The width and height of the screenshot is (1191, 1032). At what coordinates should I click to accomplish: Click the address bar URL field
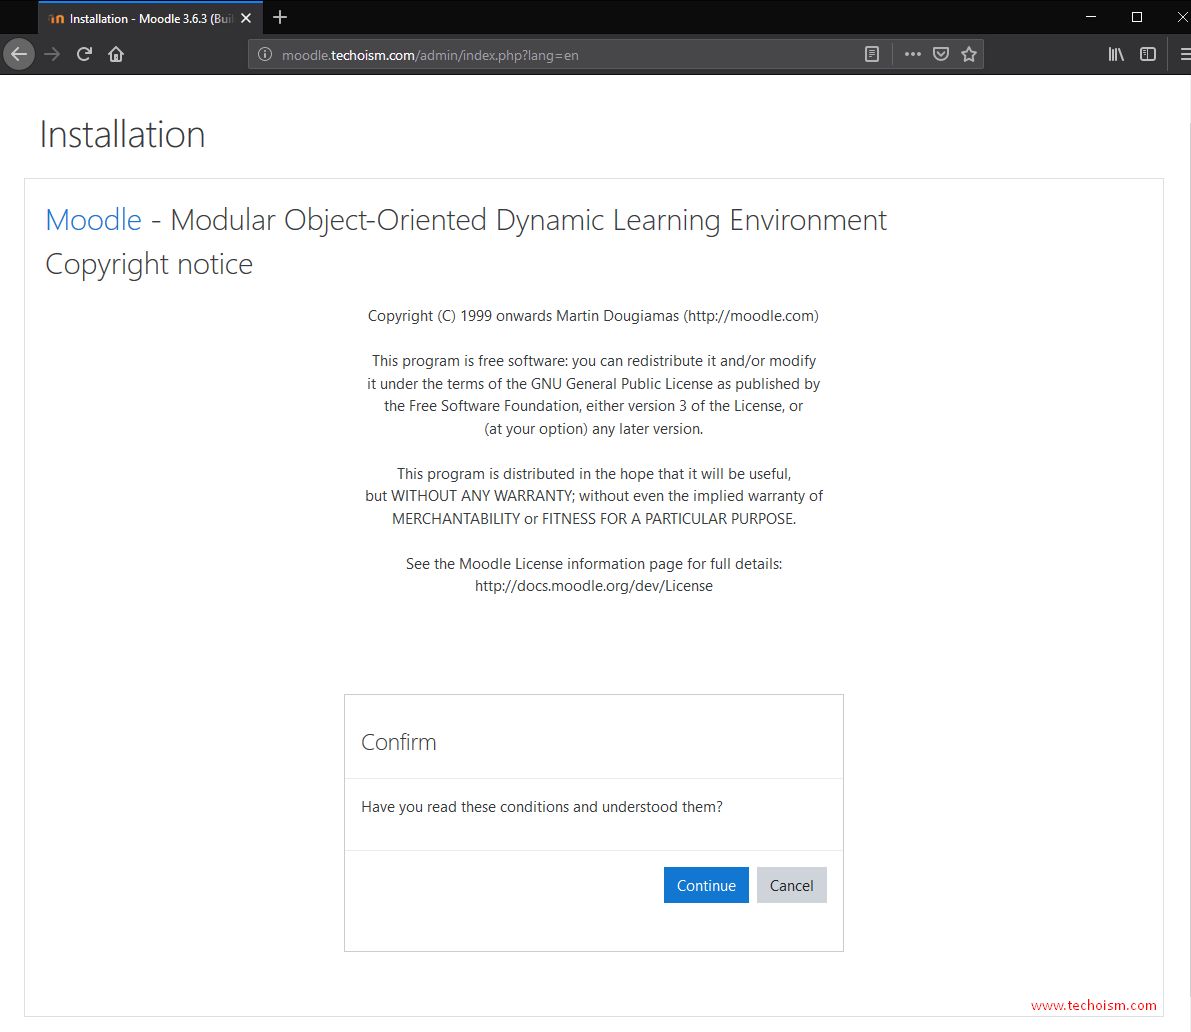pos(560,55)
